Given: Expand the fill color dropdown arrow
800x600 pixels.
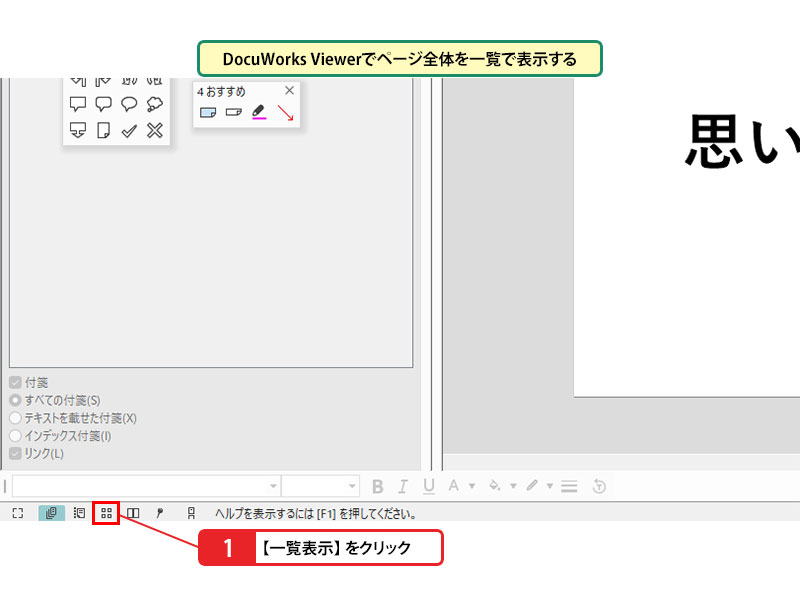Looking at the screenshot, I should 513,486.
